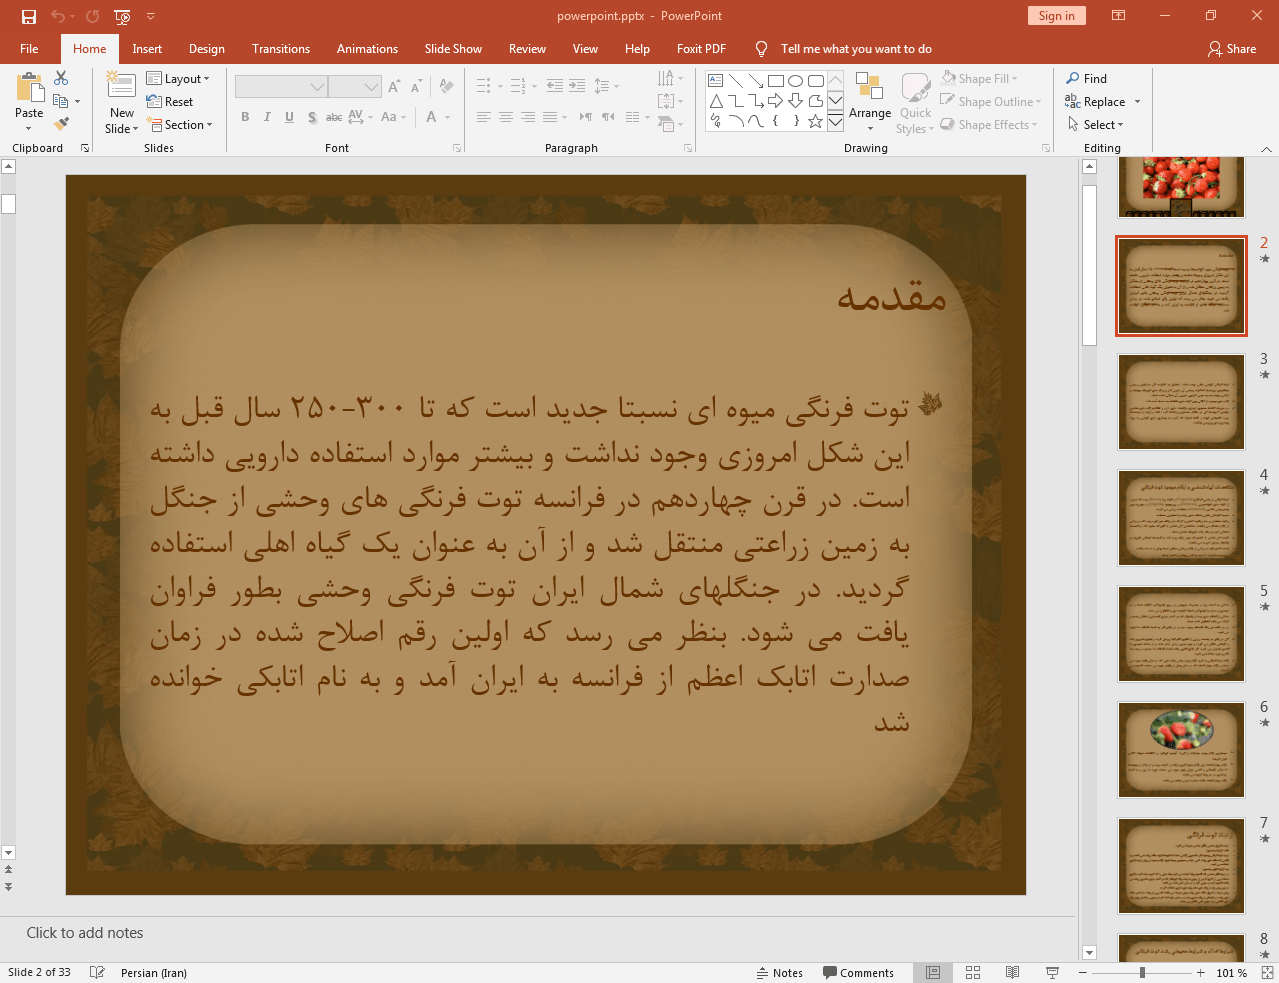1279x983 pixels.
Task: Switch to Normal view in status bar
Action: tap(933, 972)
